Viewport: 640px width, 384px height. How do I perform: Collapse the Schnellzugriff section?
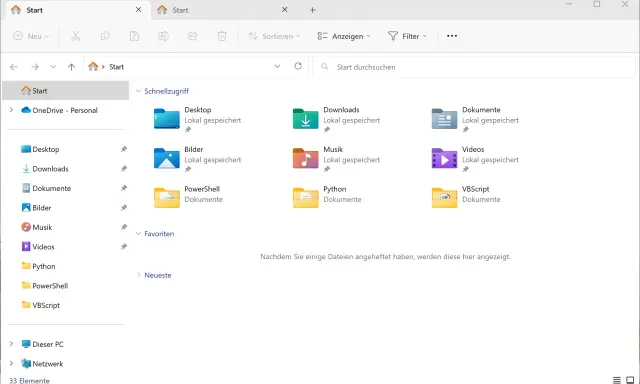pos(138,91)
